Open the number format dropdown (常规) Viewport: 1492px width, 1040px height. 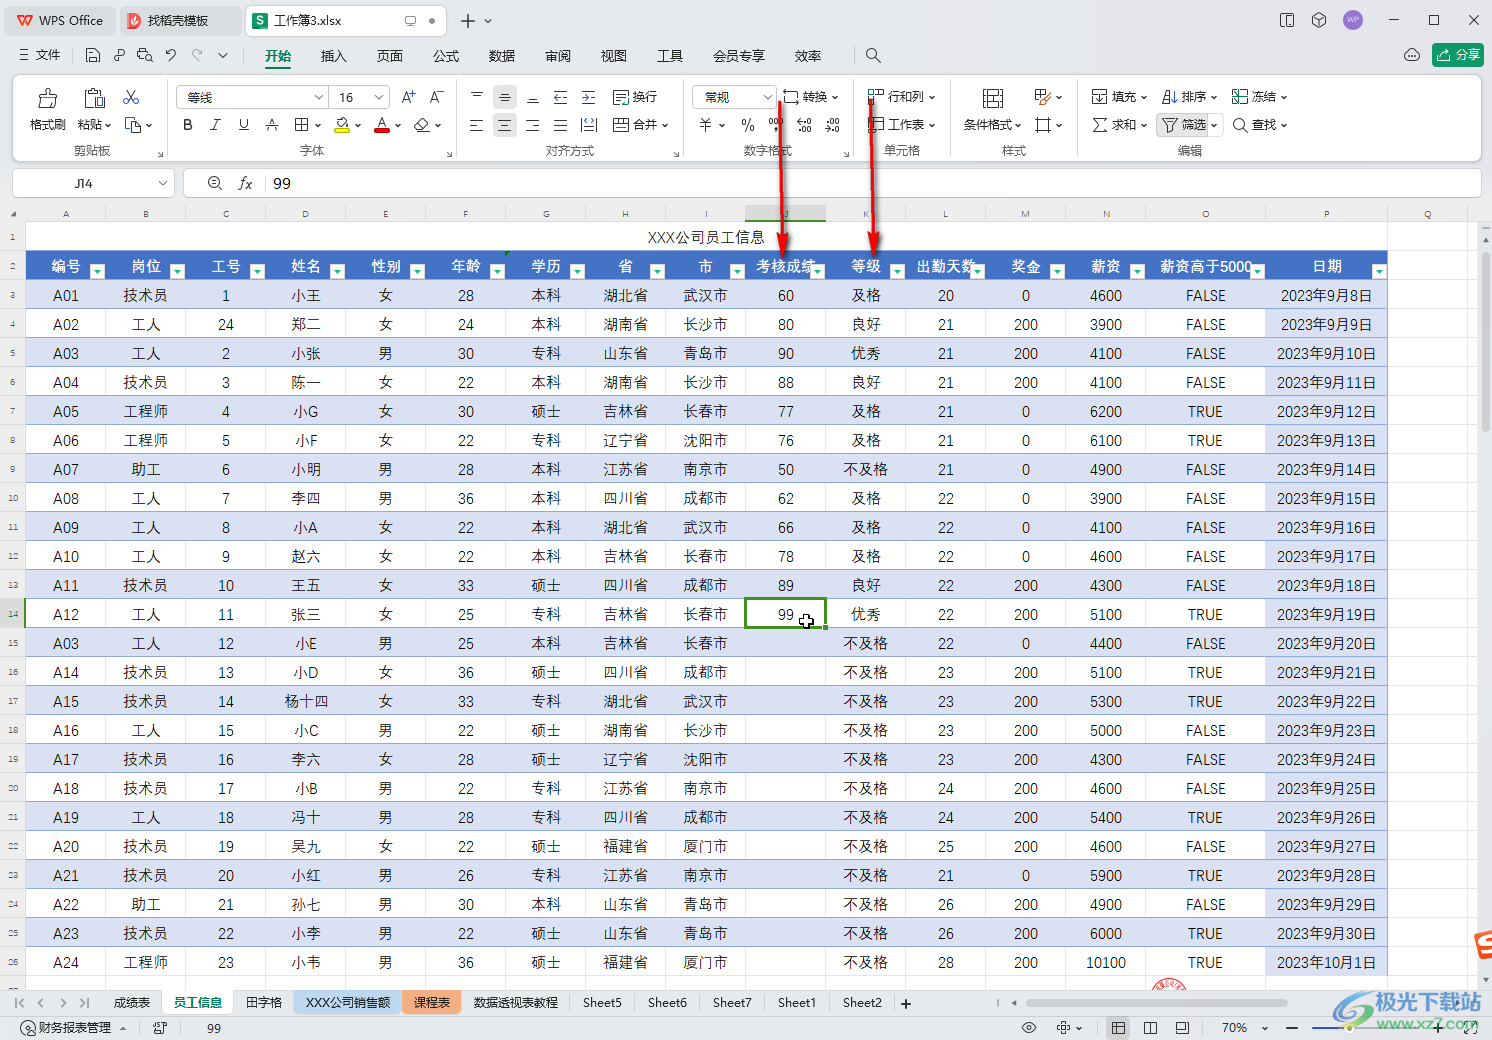[767, 97]
